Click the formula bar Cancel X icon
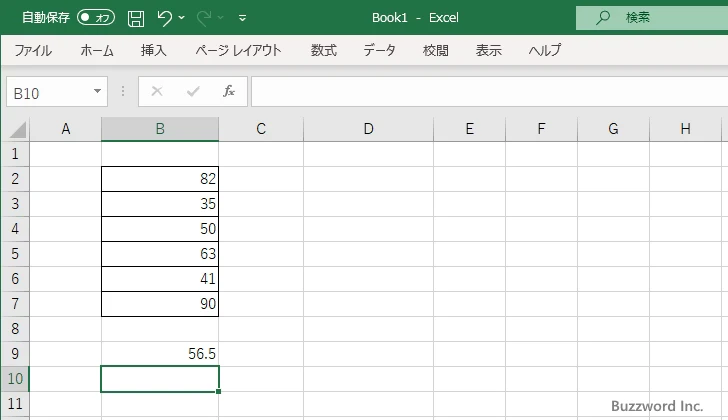The width and height of the screenshot is (728, 420). (x=157, y=92)
